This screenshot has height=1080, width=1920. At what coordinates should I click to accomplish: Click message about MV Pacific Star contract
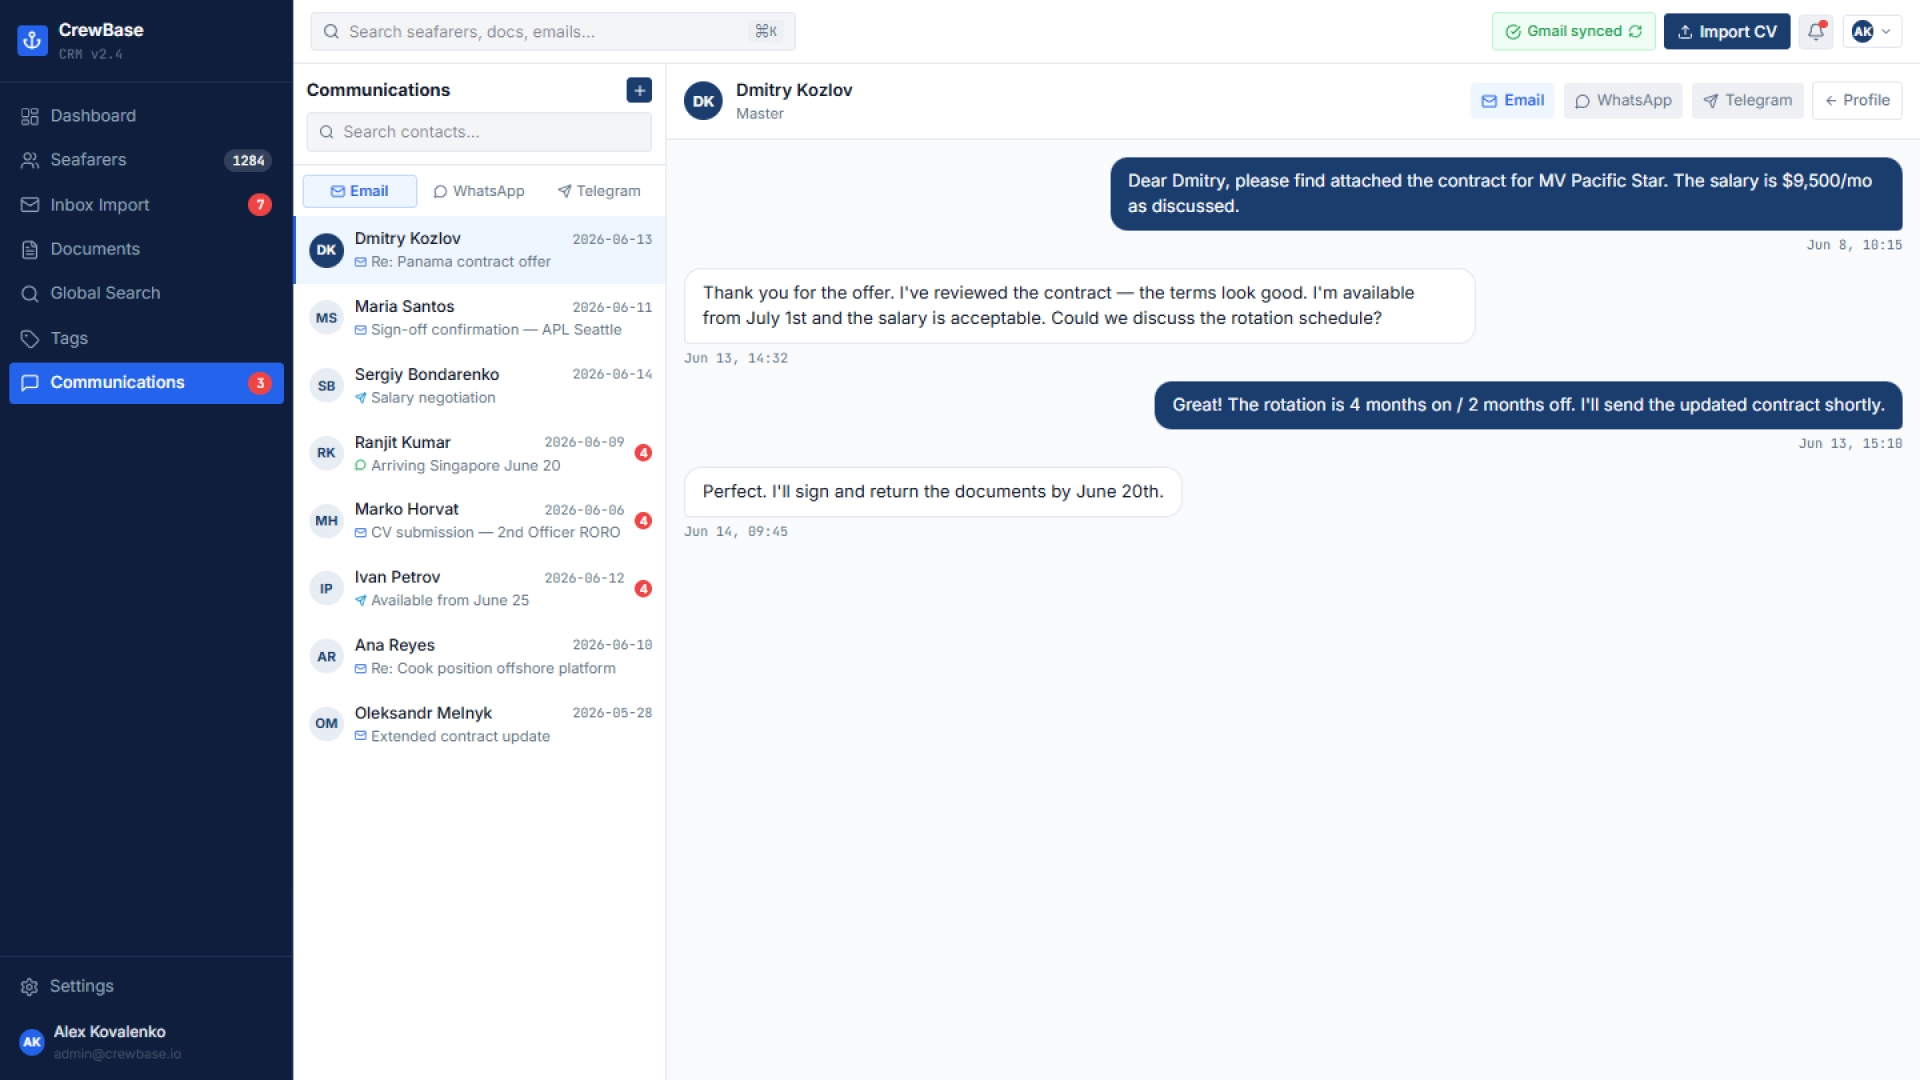pos(1506,194)
